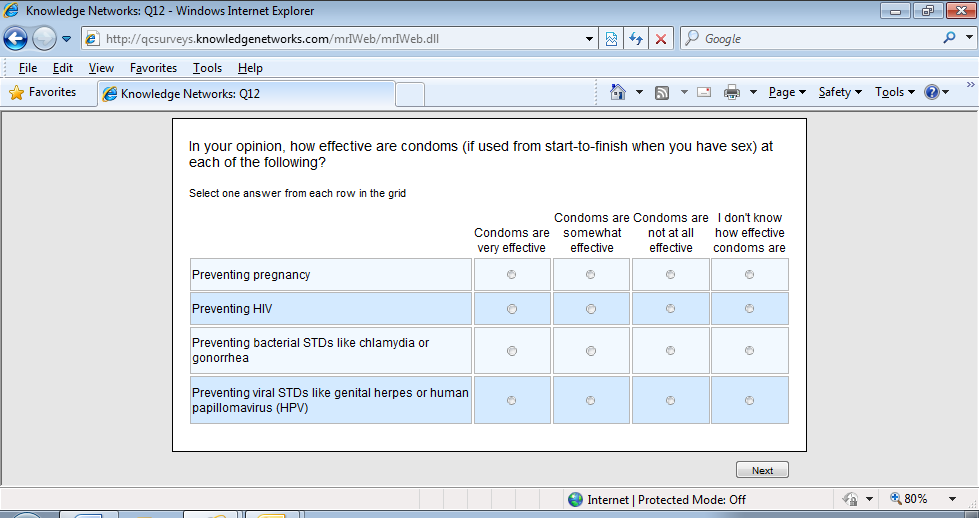Click the Print icon

click(732, 92)
